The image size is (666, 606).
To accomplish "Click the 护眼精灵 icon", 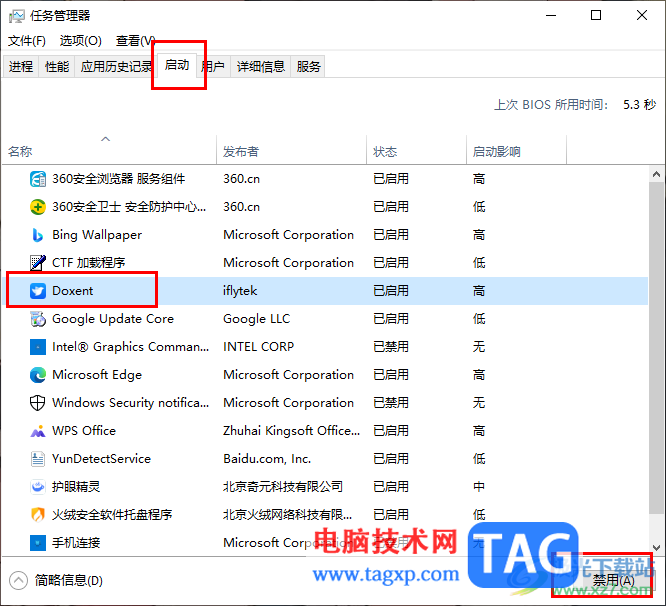I will tap(38, 487).
